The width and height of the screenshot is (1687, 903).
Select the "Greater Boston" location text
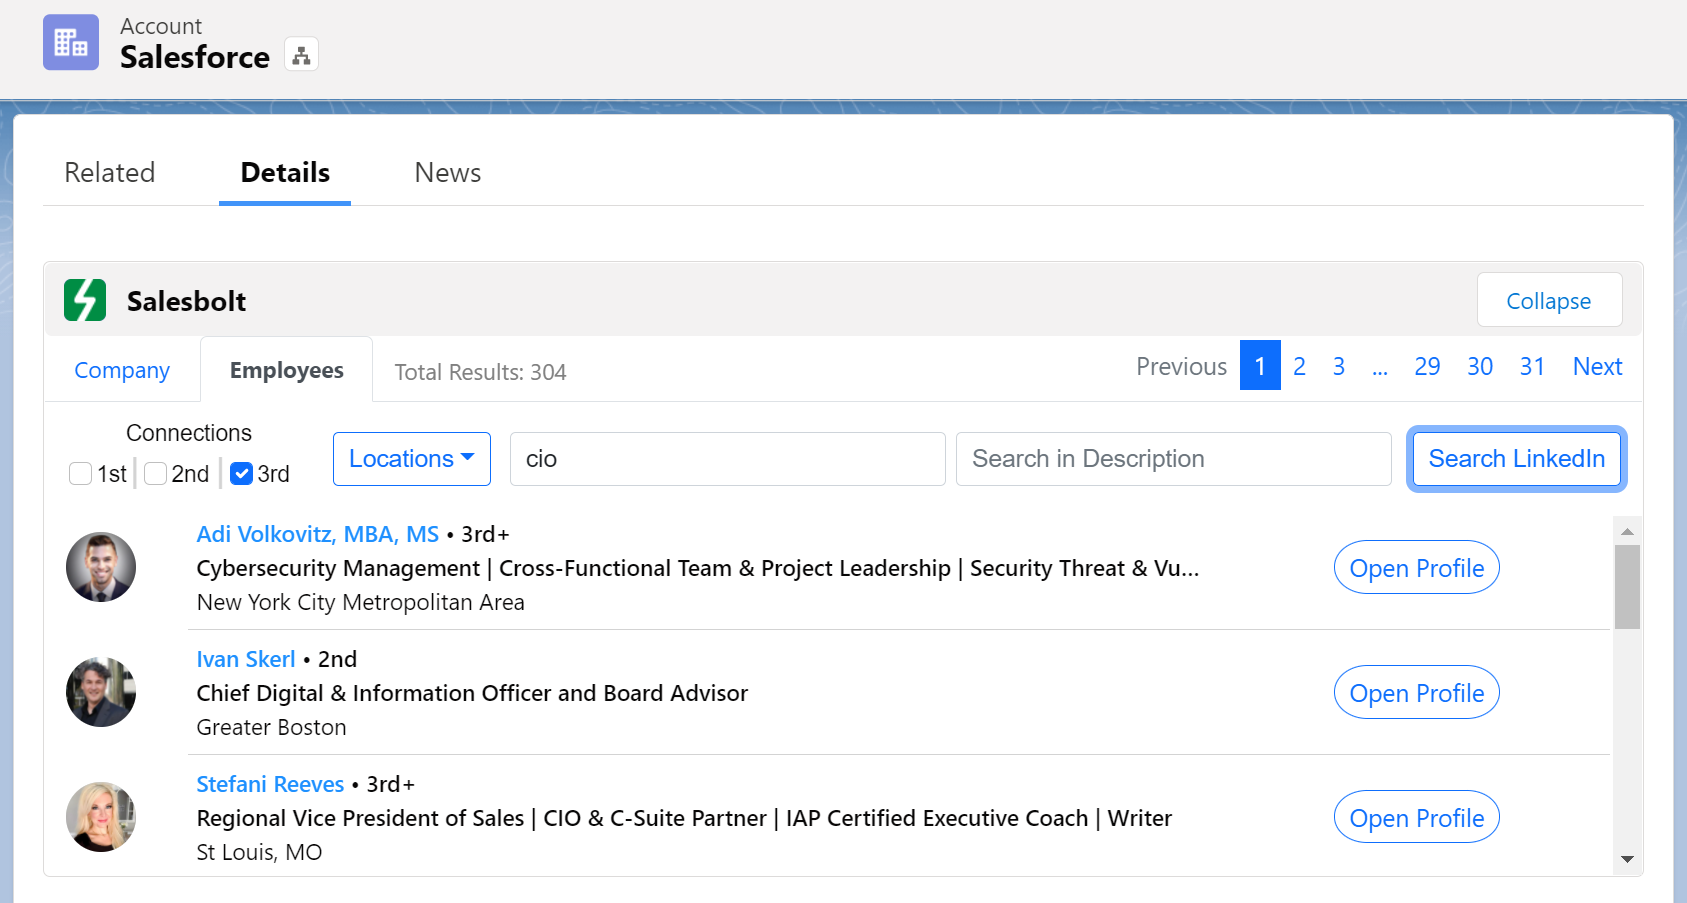(x=272, y=727)
